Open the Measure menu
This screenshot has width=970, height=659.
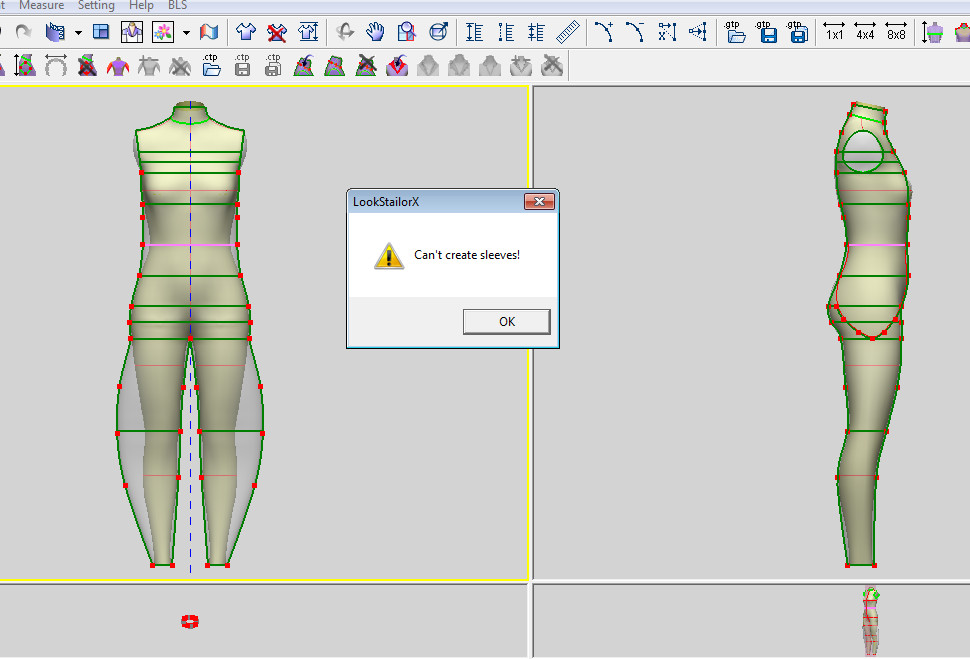41,6
